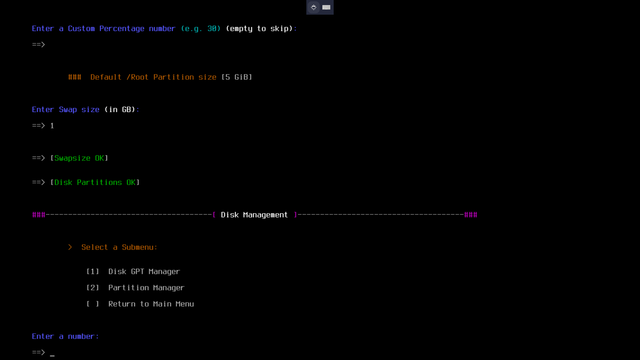Choose the Return to Main Menu option
Screen dimensions: 640x360
(140, 304)
